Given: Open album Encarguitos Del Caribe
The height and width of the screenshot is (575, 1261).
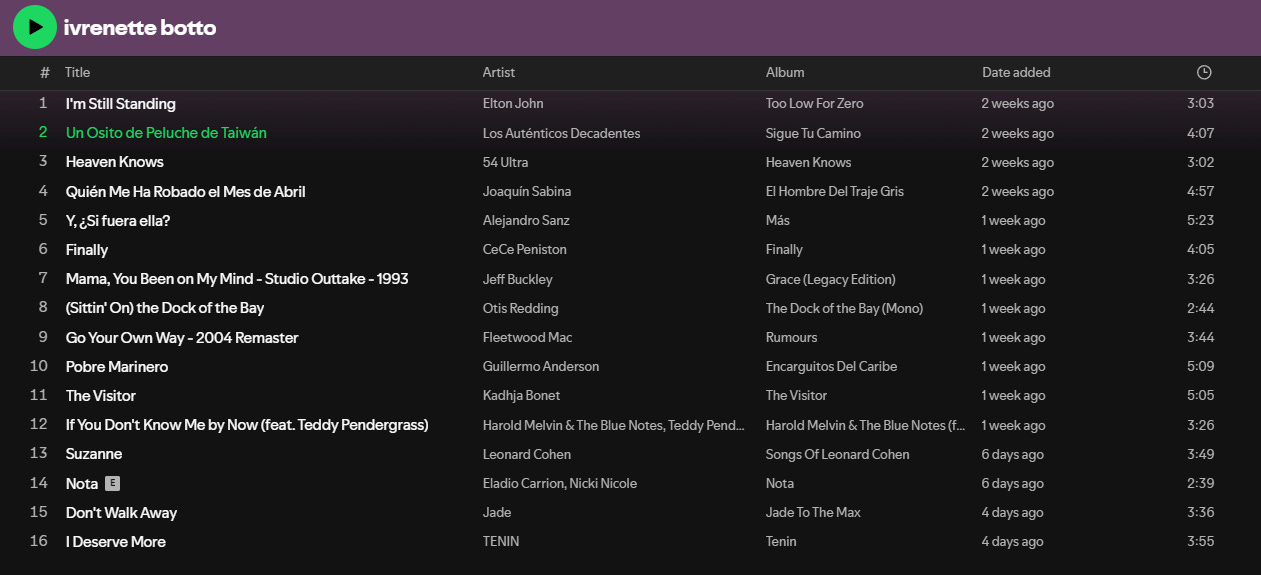Looking at the screenshot, I should pyautogui.click(x=832, y=367).
